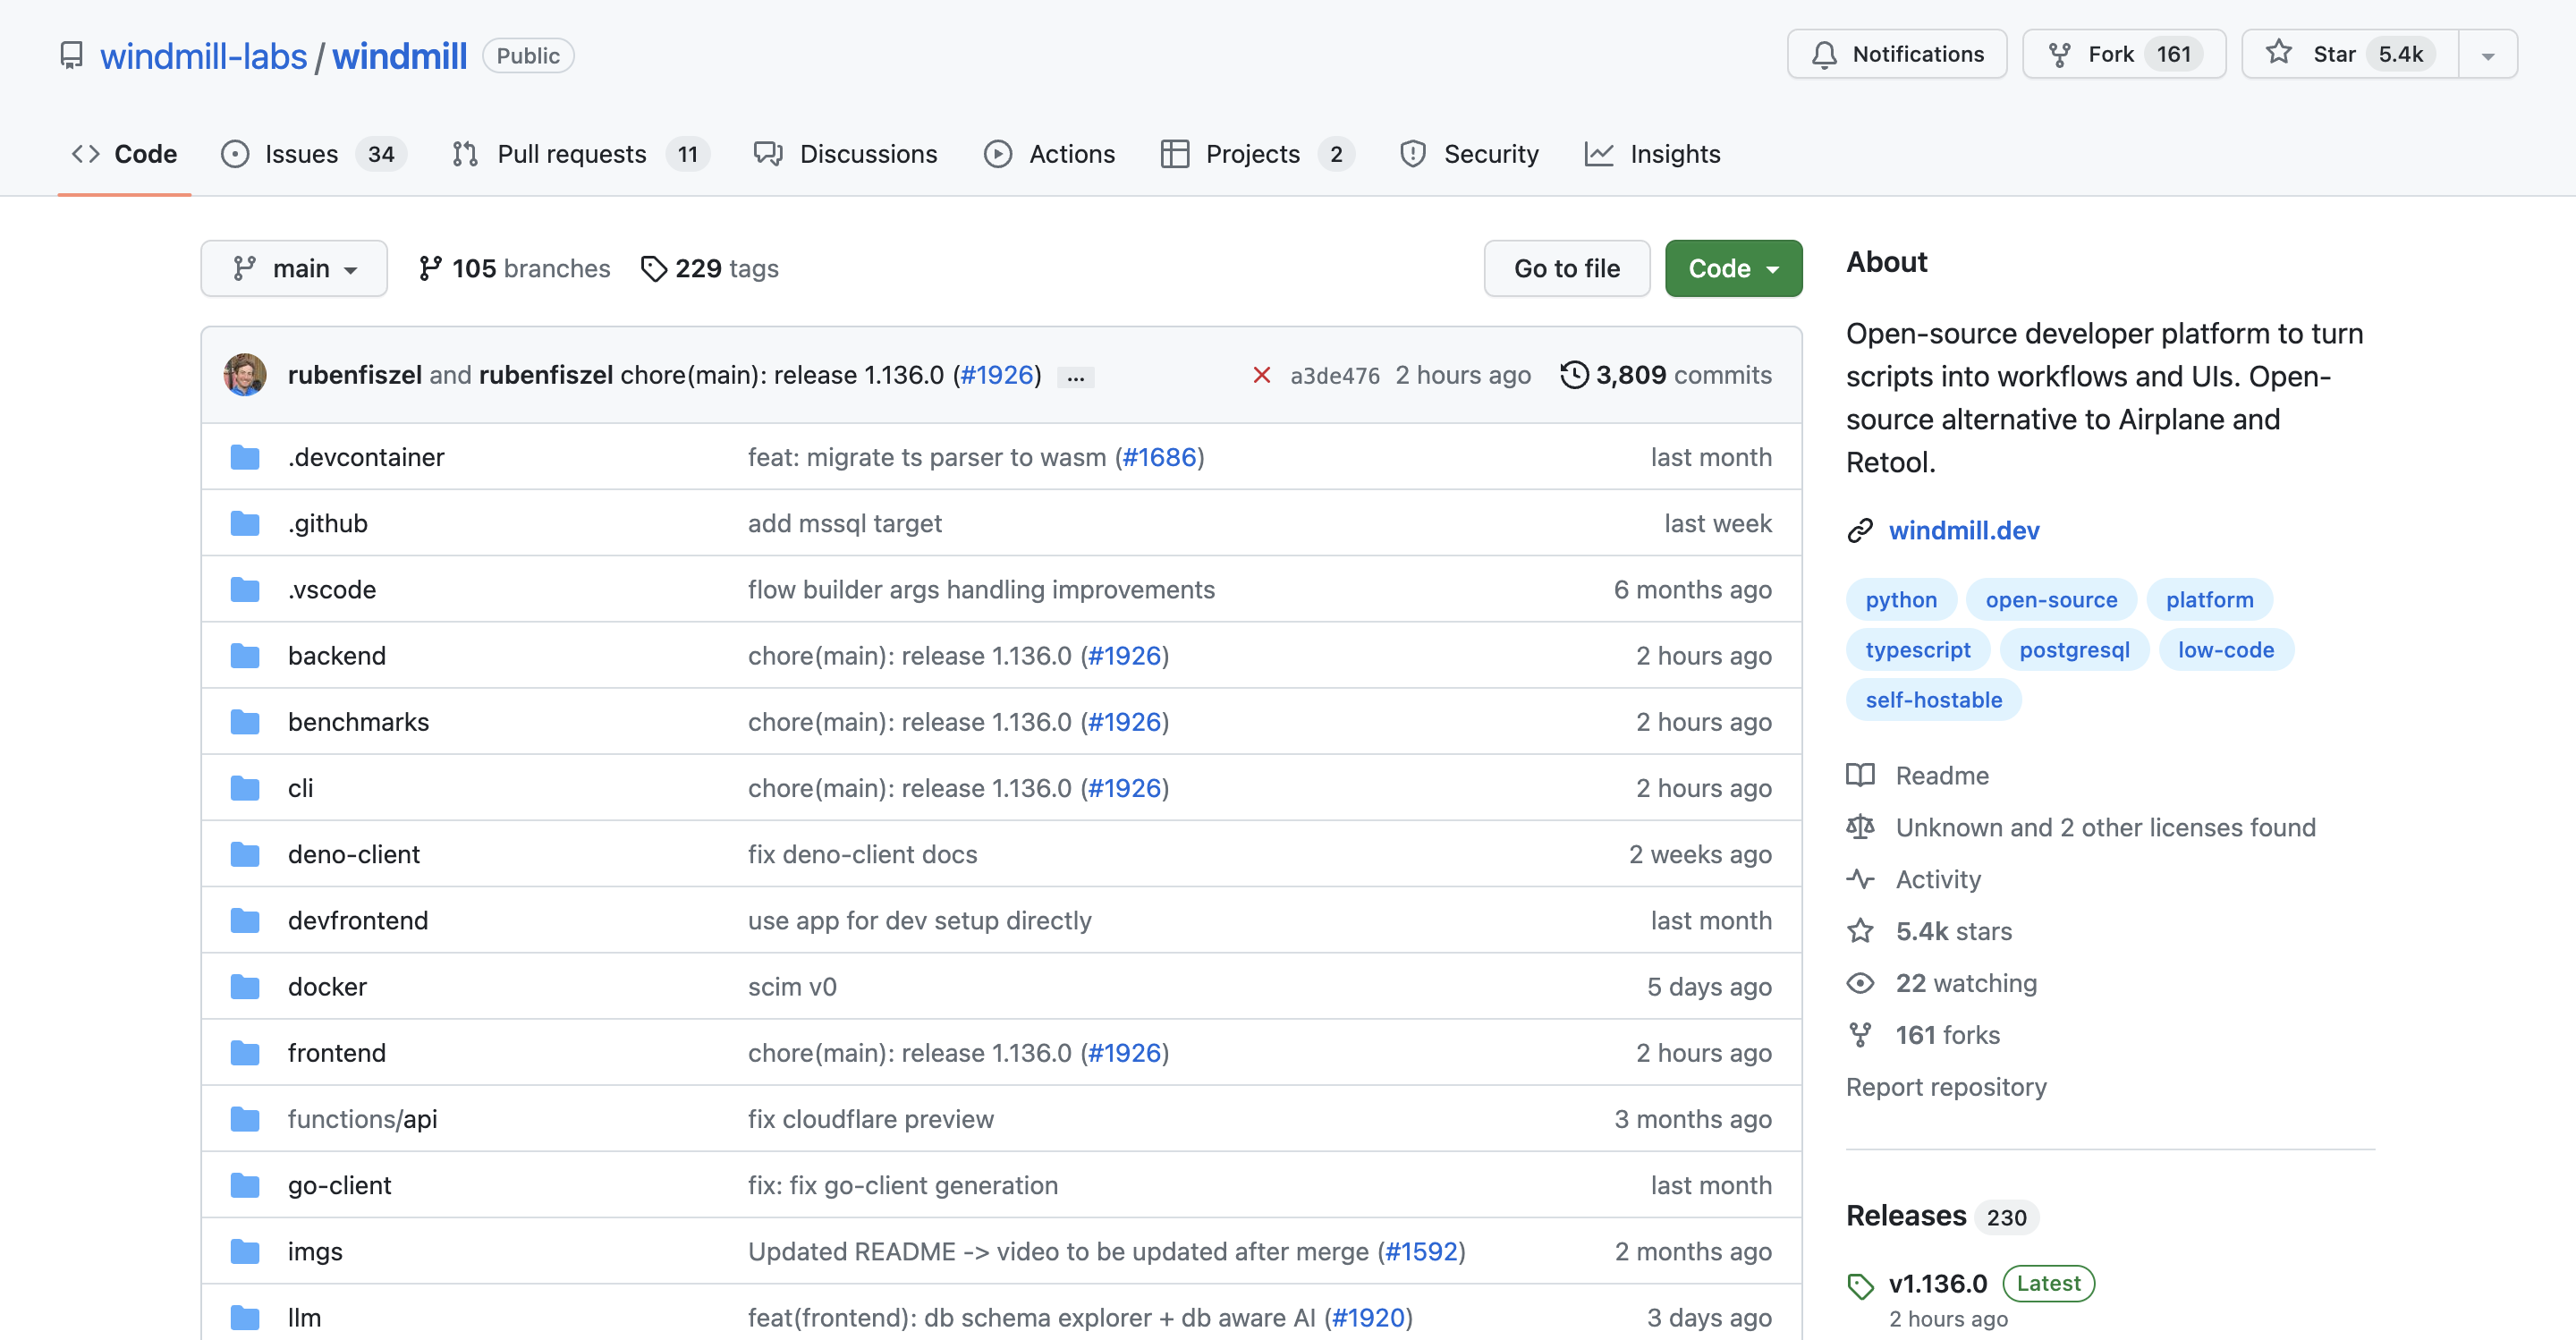
Task: View the 229 tags link
Action: [709, 268]
